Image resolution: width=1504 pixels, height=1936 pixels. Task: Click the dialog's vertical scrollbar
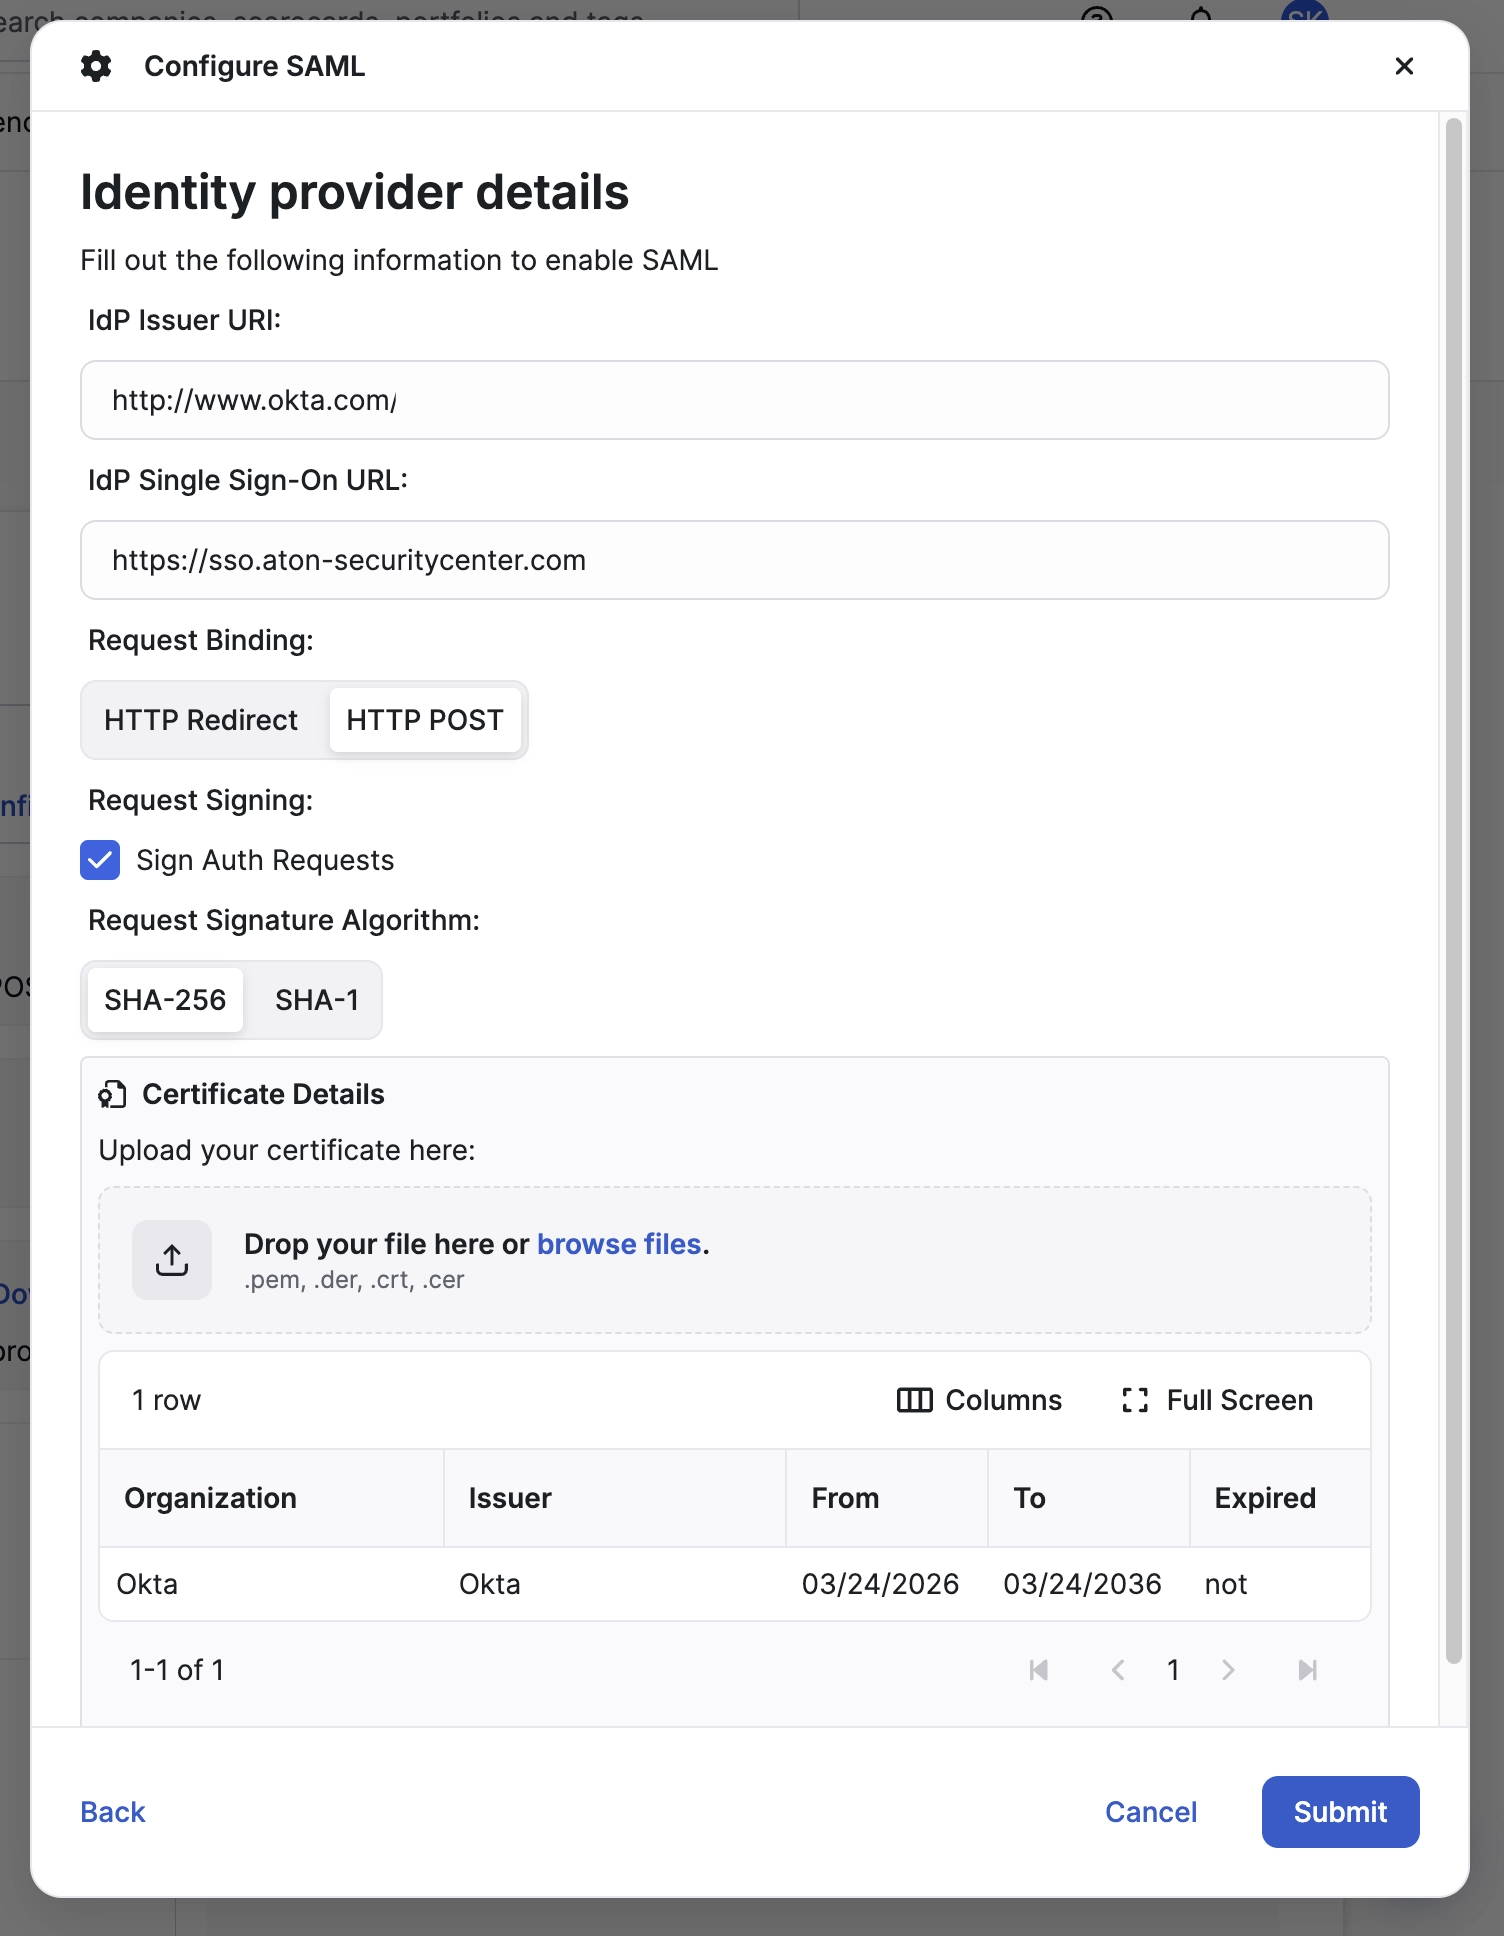pyautogui.click(x=1454, y=890)
